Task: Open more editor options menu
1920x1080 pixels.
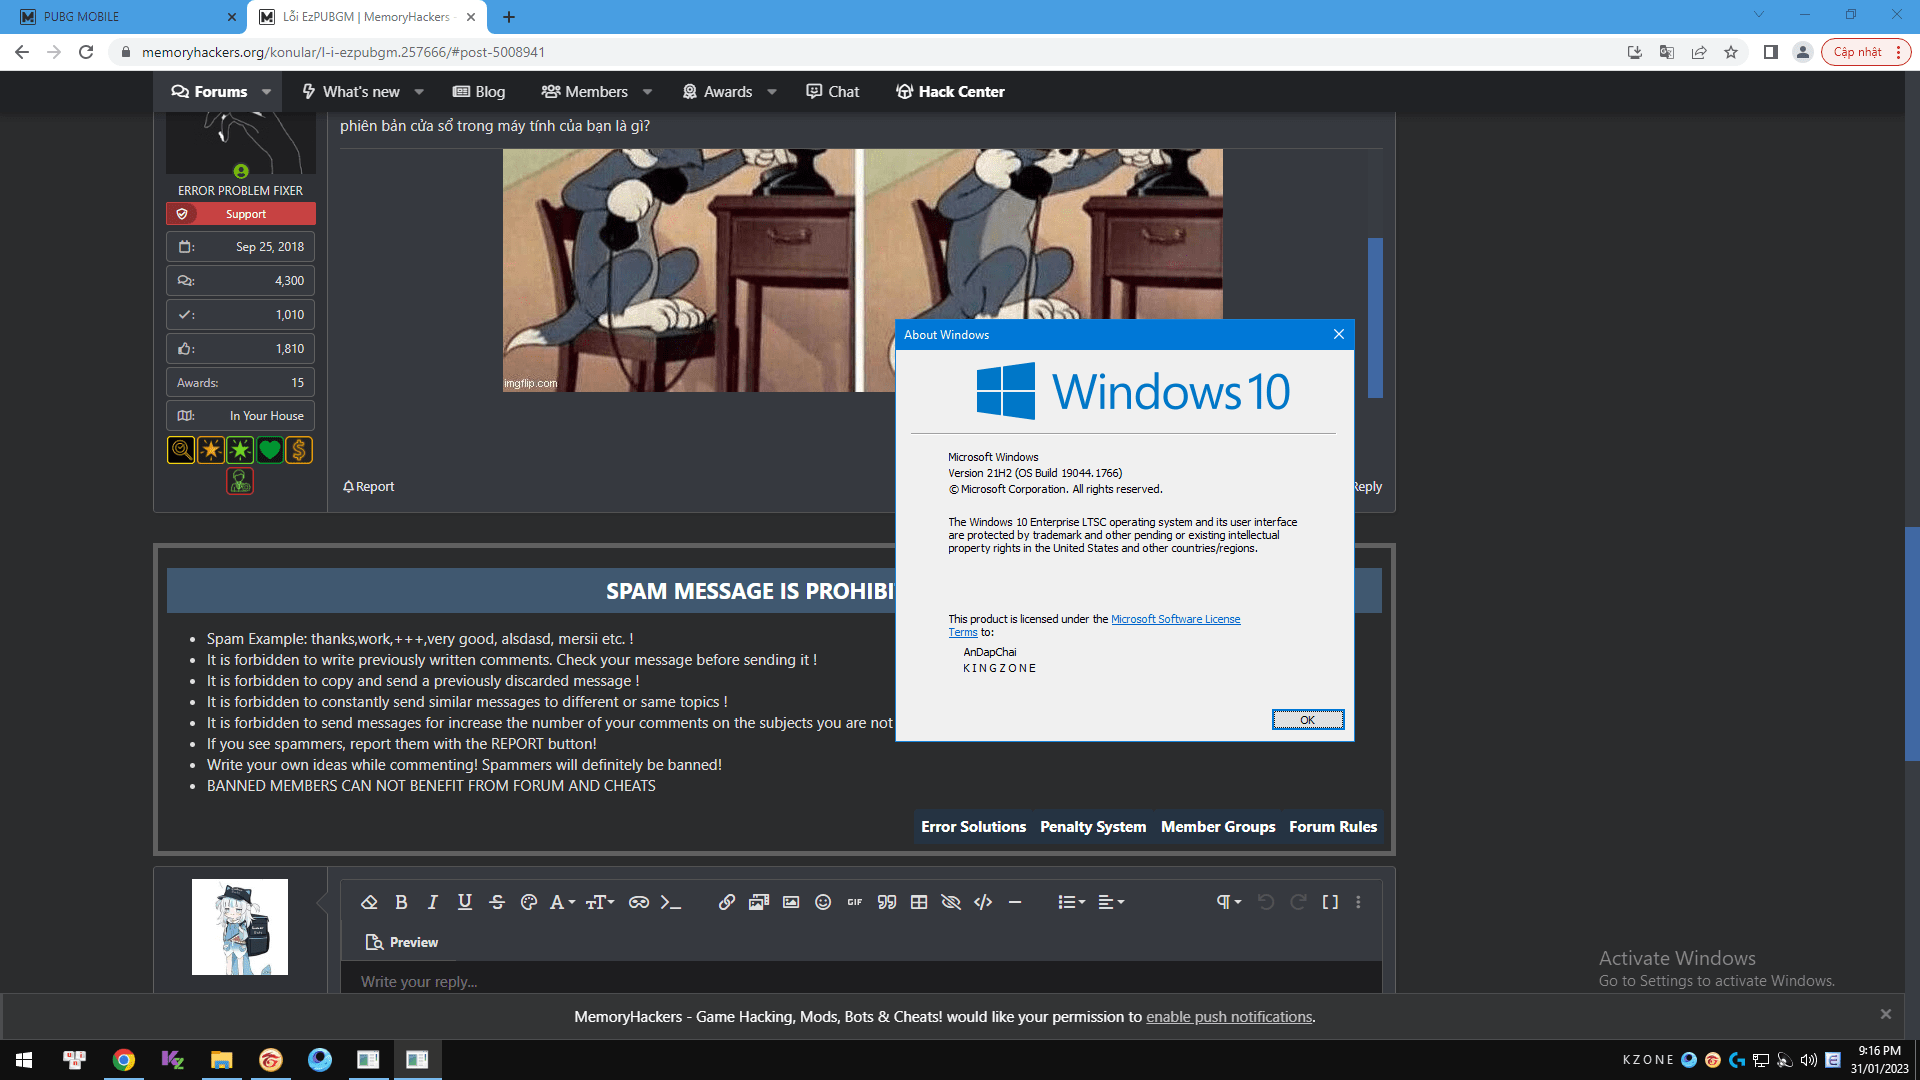Action: pos(1358,902)
